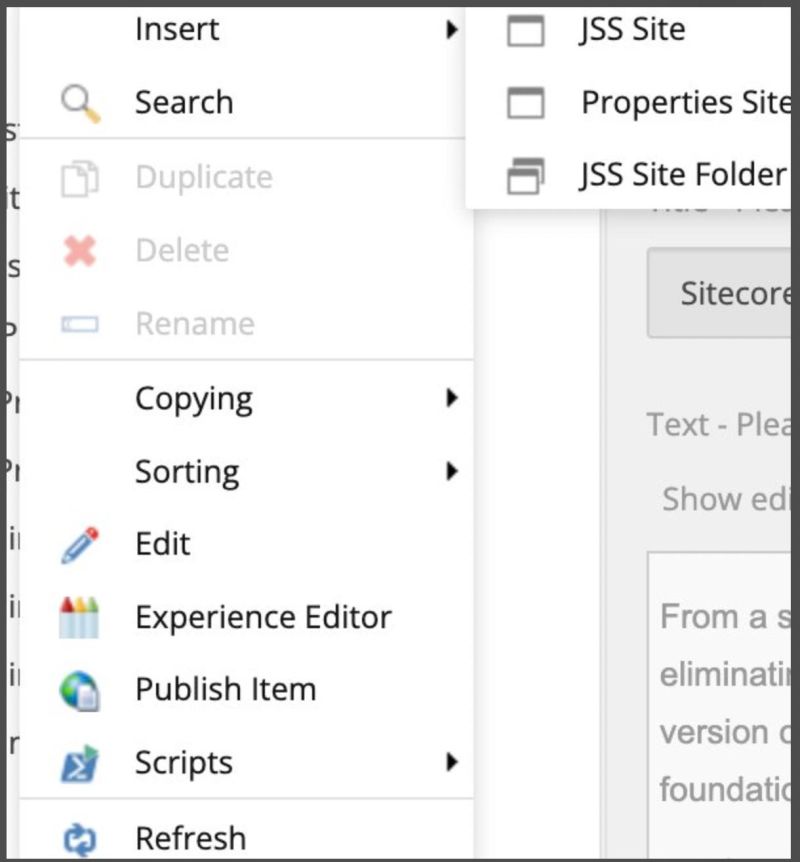800x862 pixels.
Task: Expand the Copying submenu arrow
Action: (x=452, y=398)
